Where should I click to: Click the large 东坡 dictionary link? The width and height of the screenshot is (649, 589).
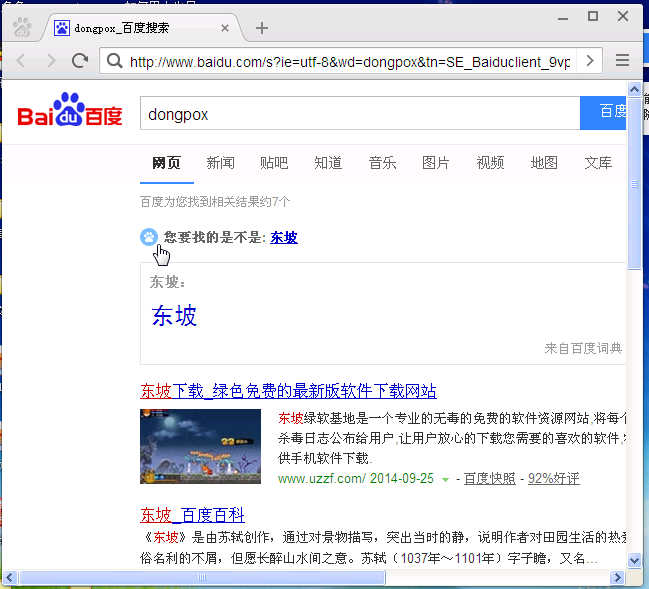[x=174, y=316]
